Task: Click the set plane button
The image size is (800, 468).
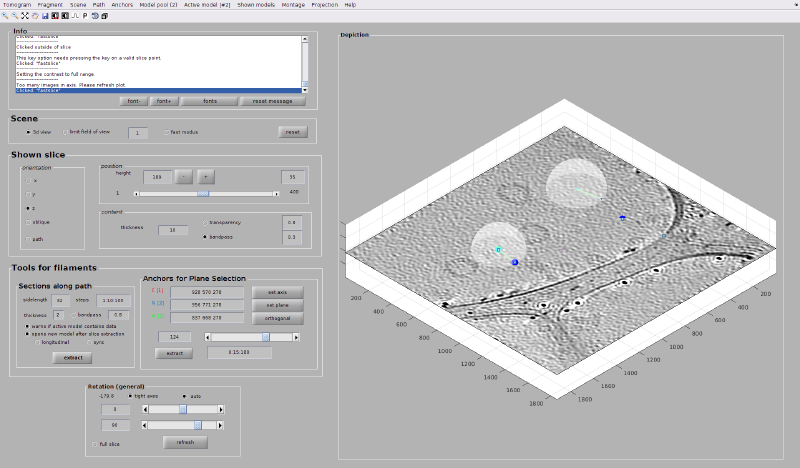Action: pyautogui.click(x=278, y=305)
